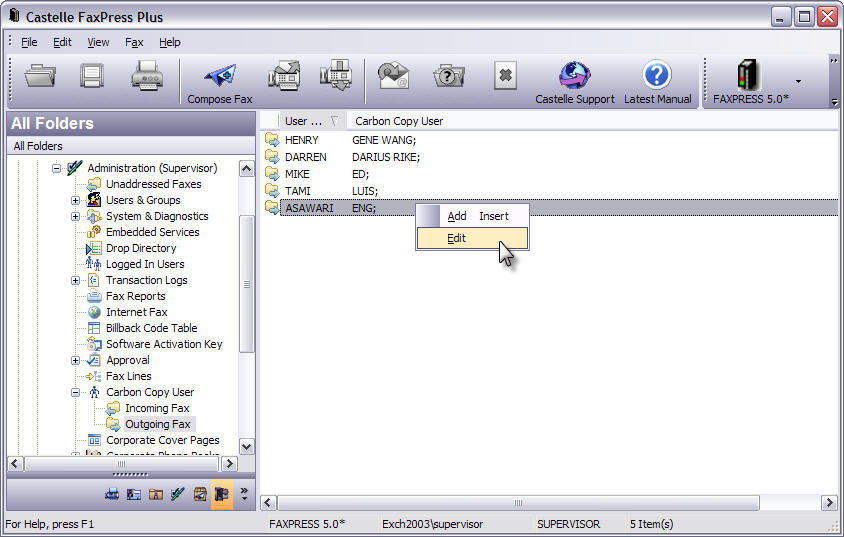
Task: Select the TAMI row
Action: pos(549,191)
